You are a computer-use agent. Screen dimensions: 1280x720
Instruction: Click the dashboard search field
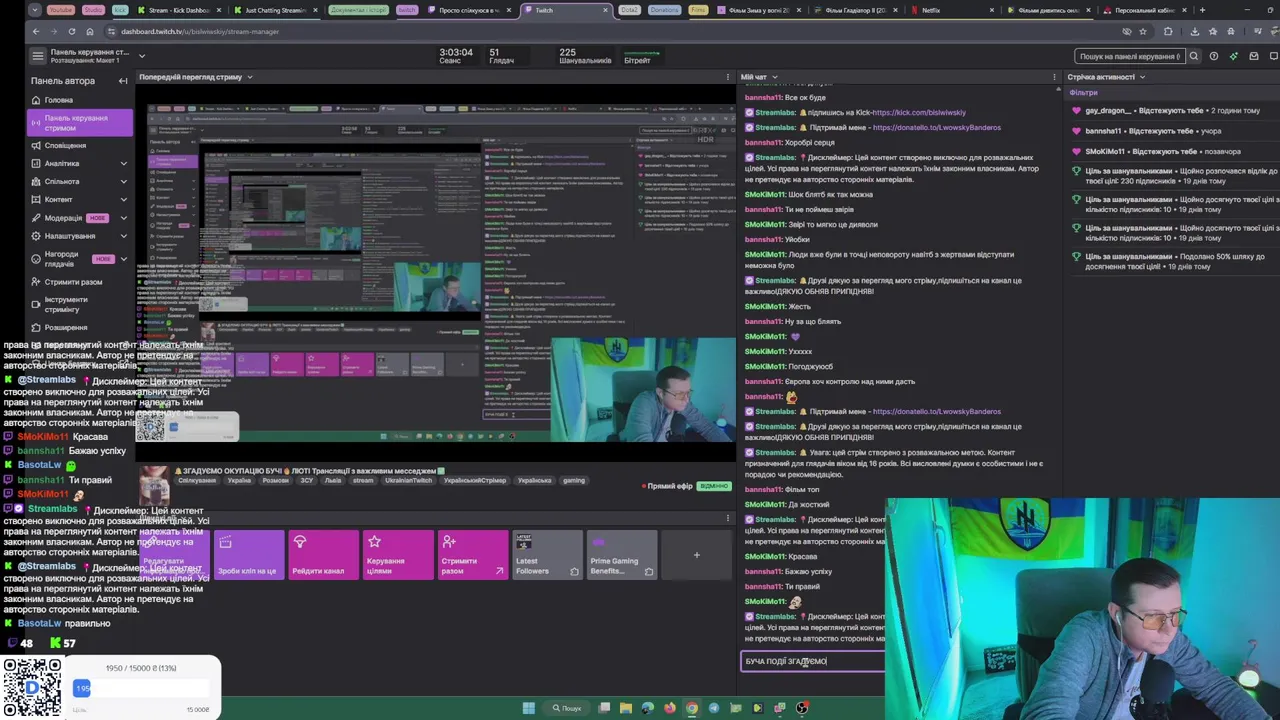click(x=1130, y=56)
